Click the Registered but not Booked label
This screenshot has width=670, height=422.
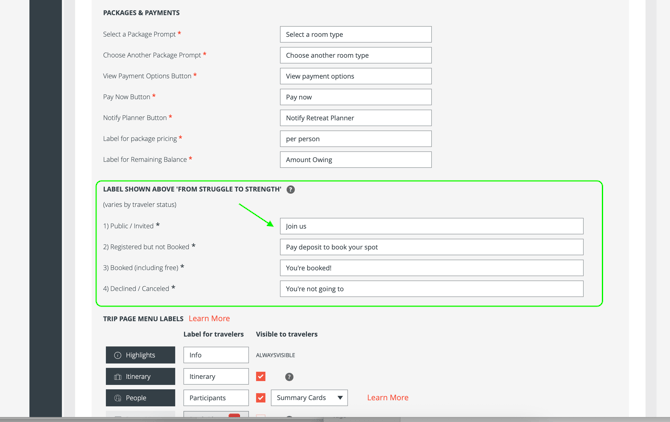point(146,247)
